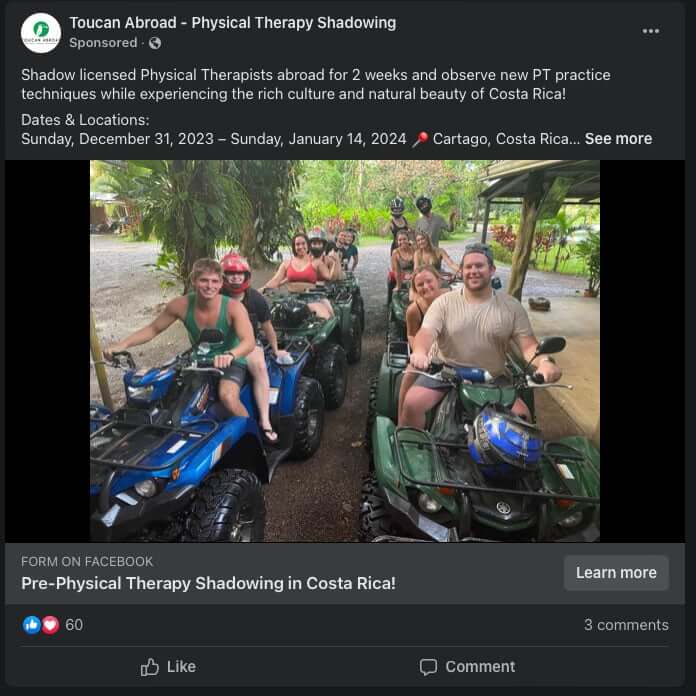Click the Comment button label
This screenshot has height=696, width=696.
(480, 666)
